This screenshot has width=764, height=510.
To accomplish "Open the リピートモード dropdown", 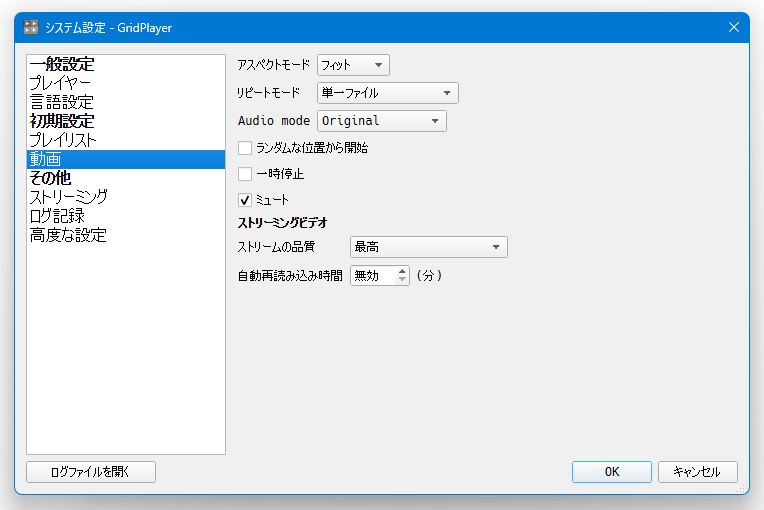I will [x=387, y=93].
